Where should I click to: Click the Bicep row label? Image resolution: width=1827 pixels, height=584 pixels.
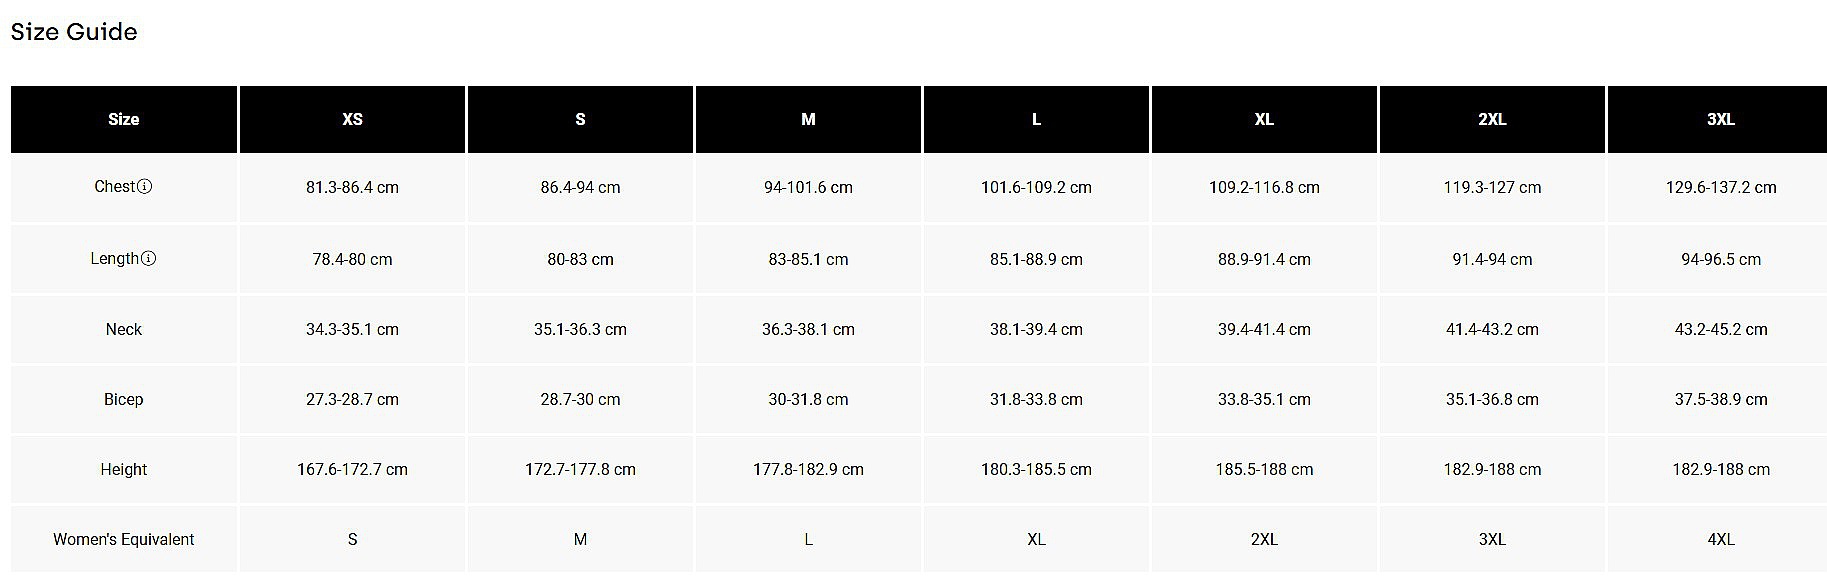coord(124,400)
